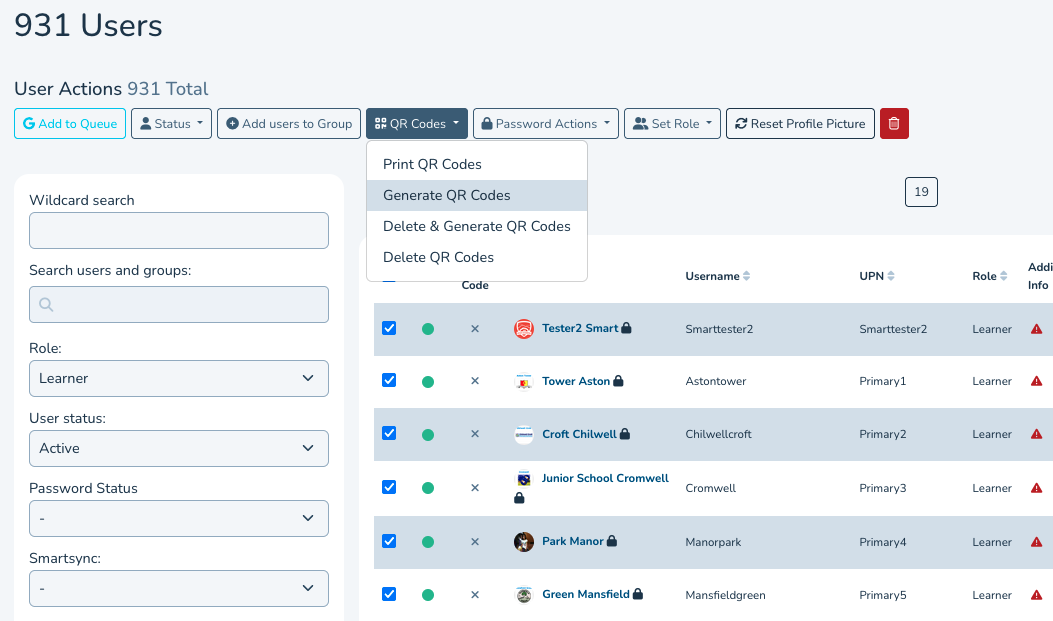1053x621 pixels.
Task: Sort the UPN column
Action: [891, 276]
